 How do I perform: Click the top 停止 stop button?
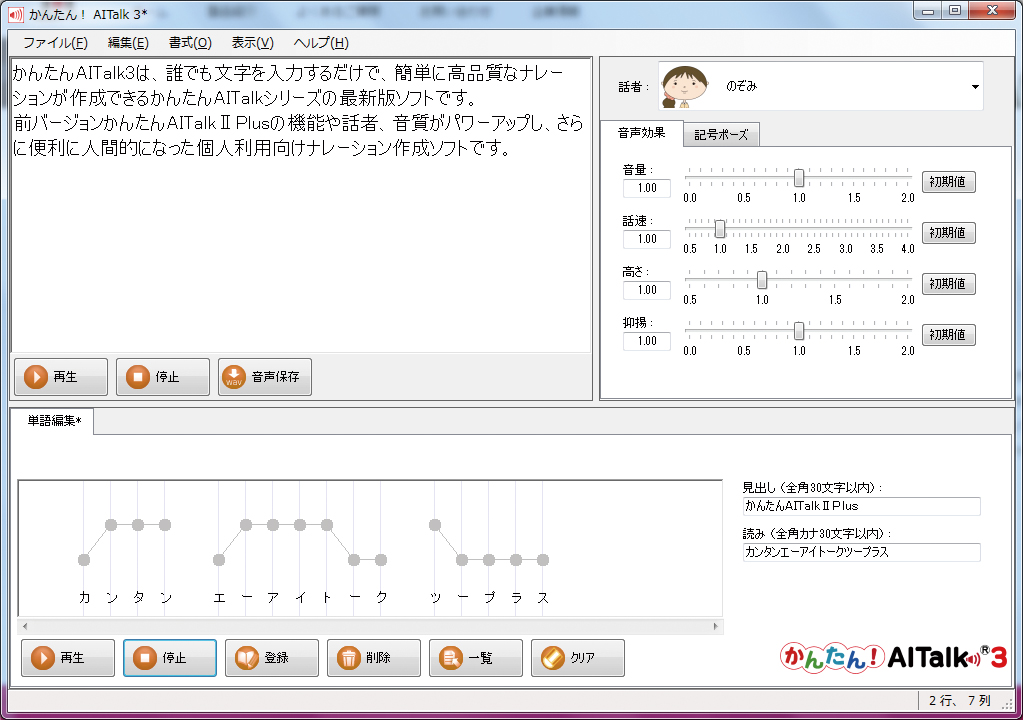click(x=163, y=376)
